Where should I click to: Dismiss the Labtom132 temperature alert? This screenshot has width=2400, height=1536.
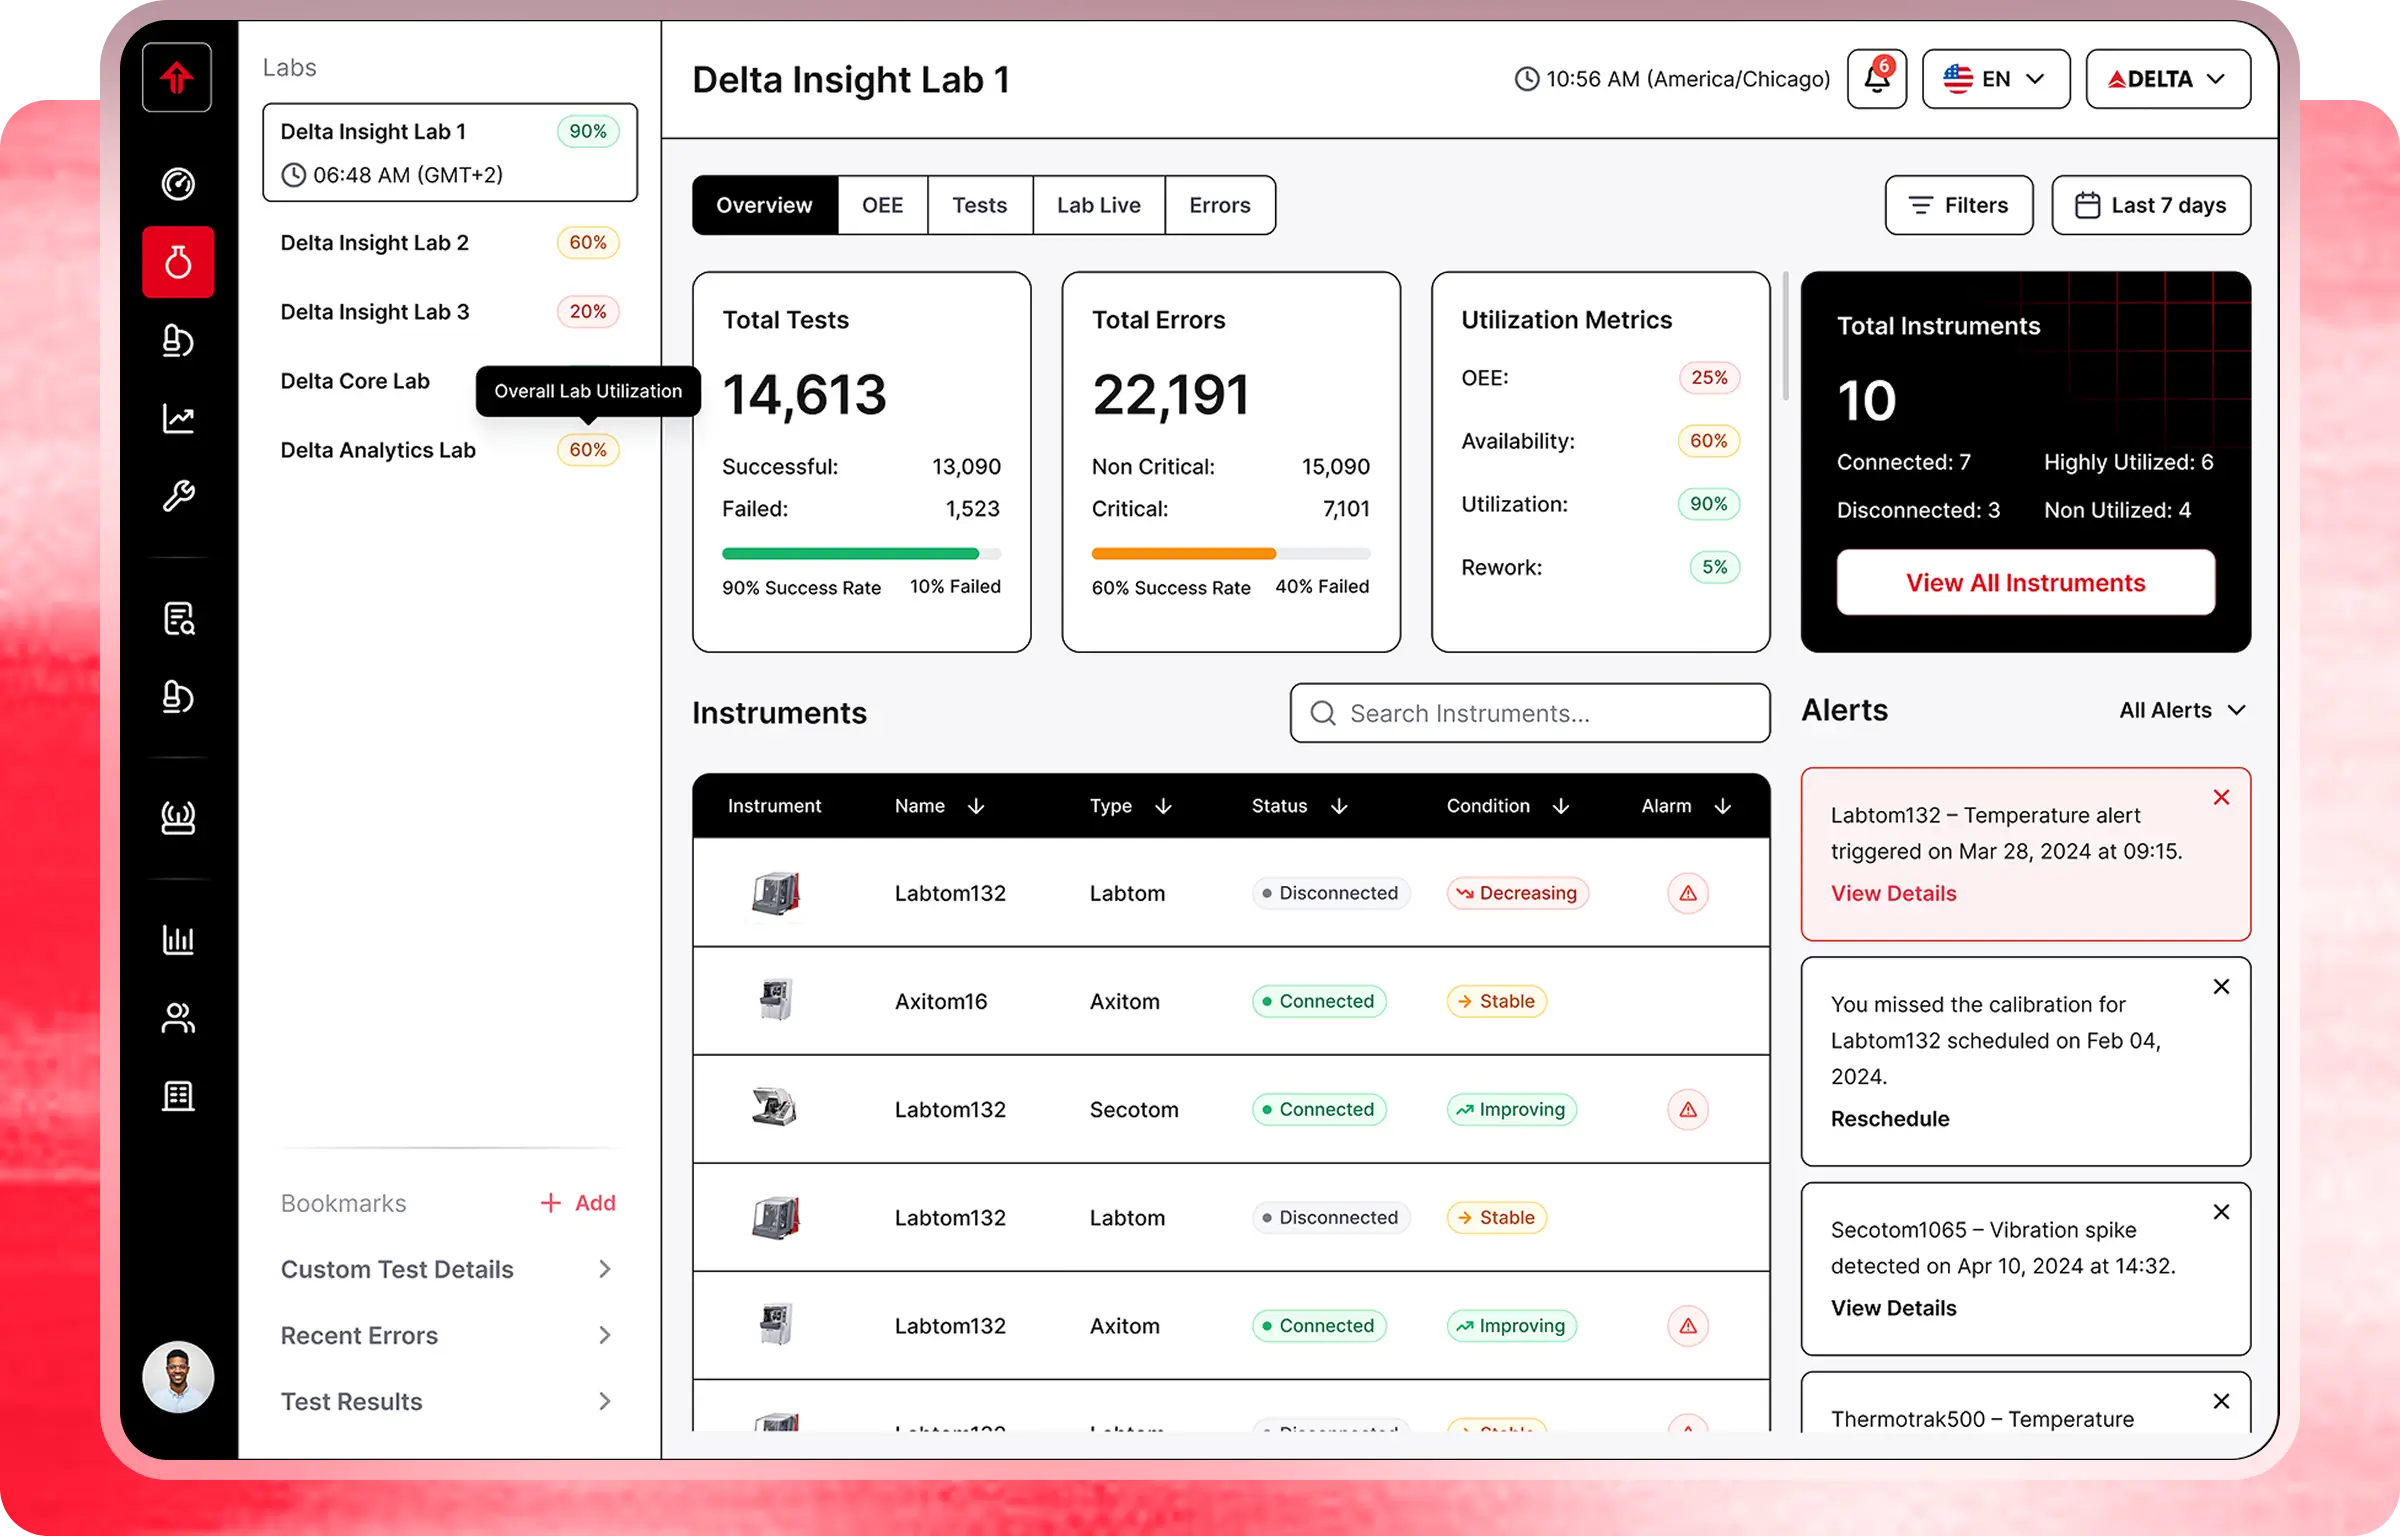2221,797
